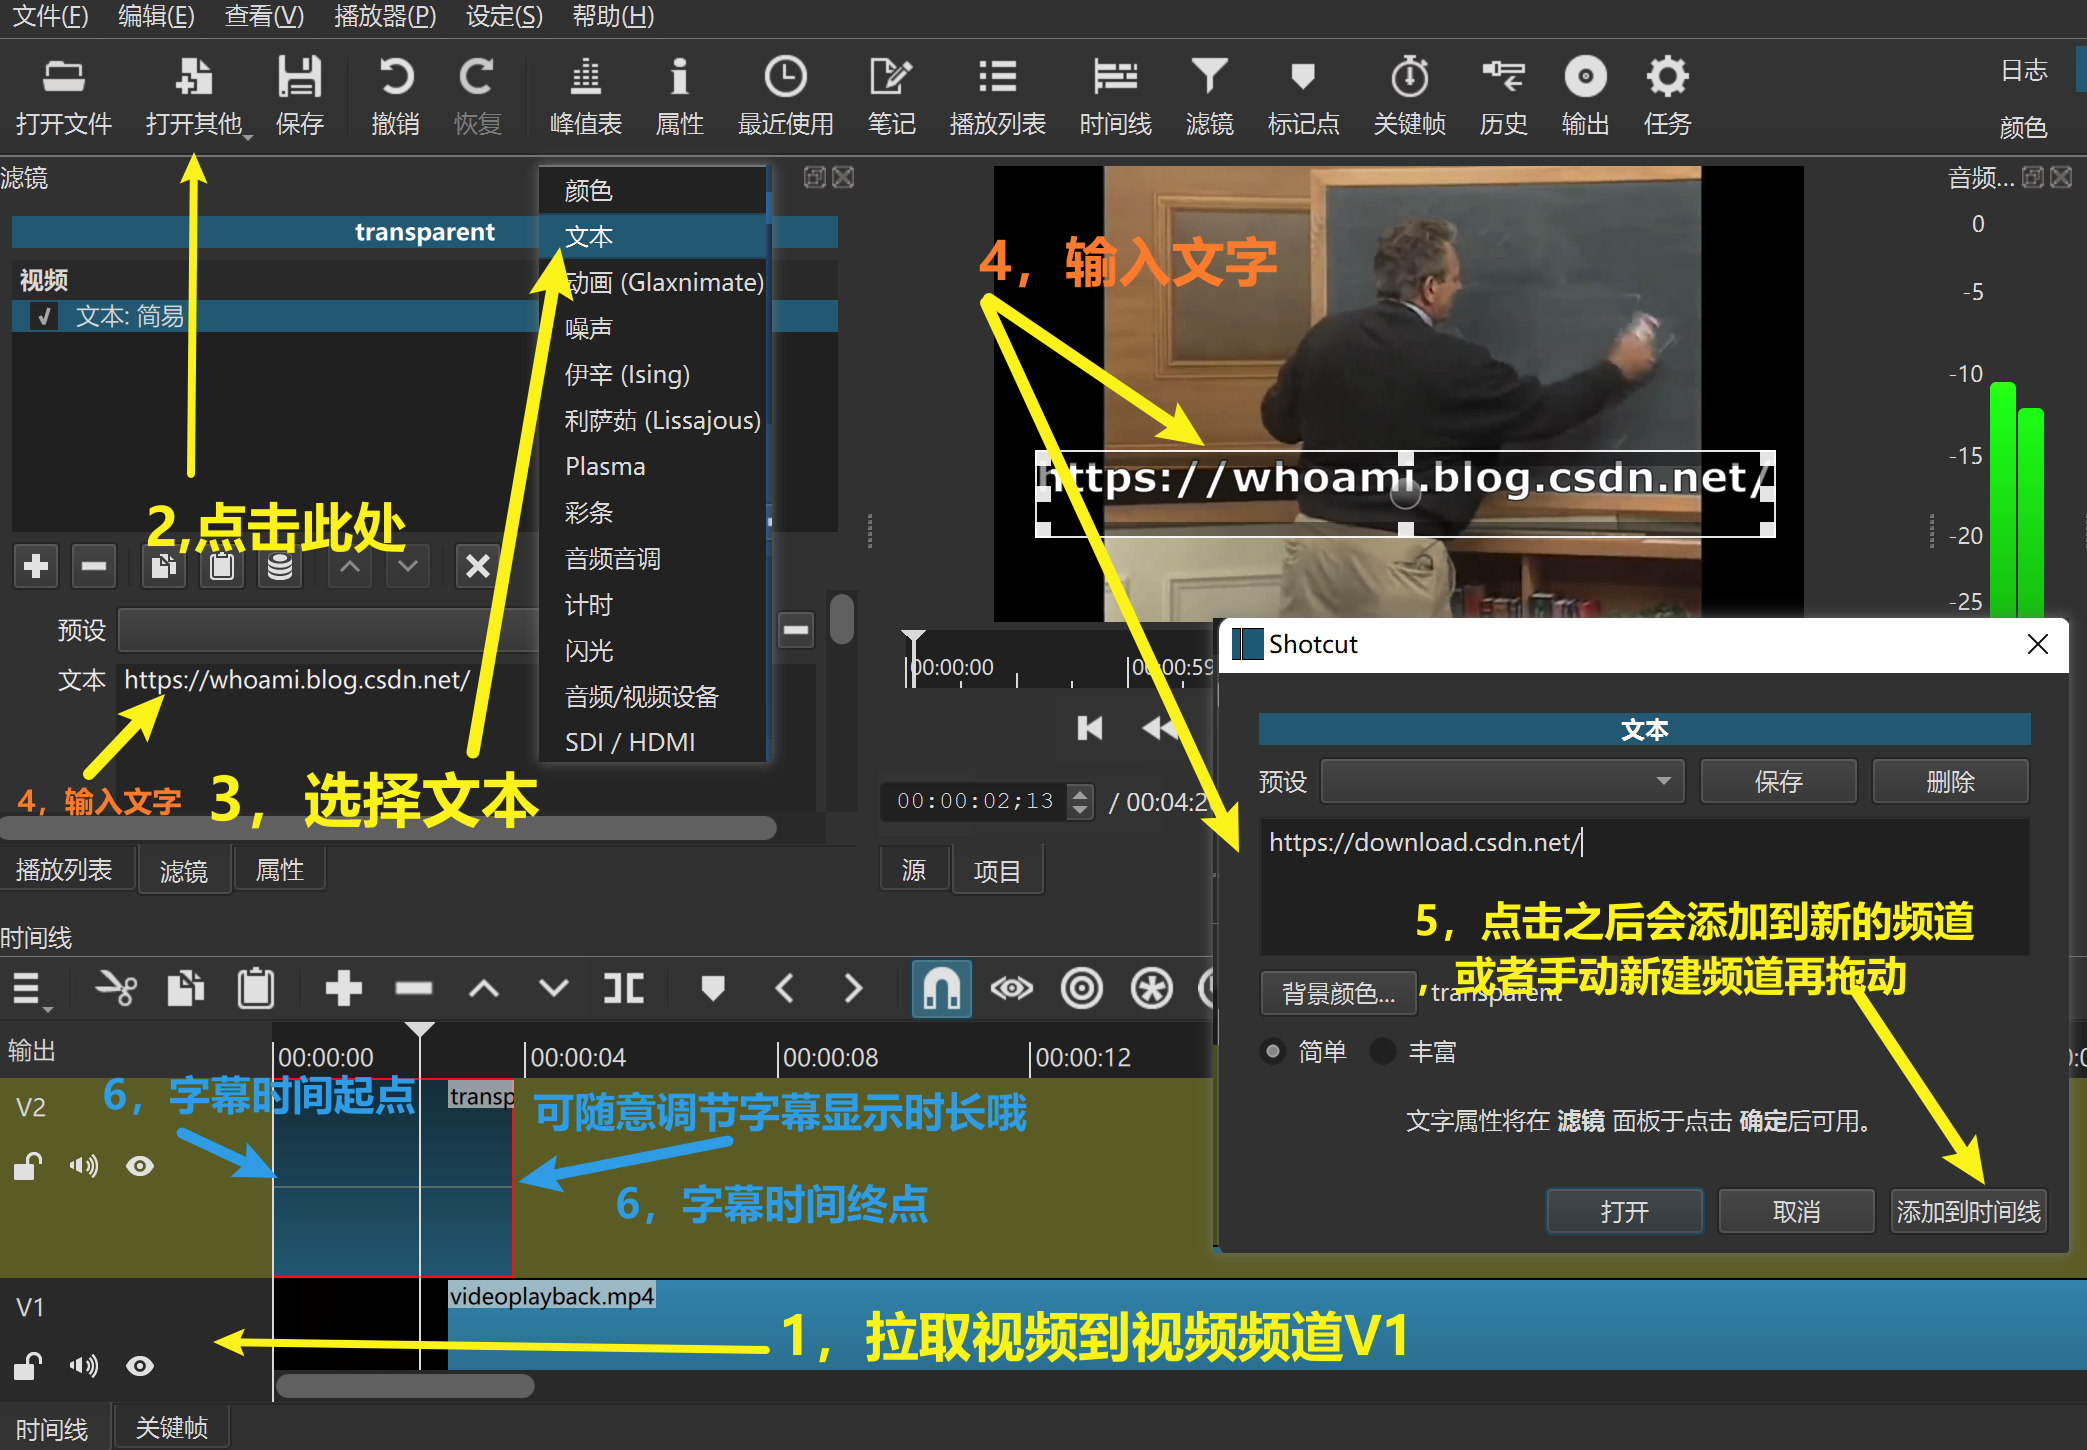Open the 设定(S) menu
Viewport: 2087px width, 1450px height.
[504, 16]
